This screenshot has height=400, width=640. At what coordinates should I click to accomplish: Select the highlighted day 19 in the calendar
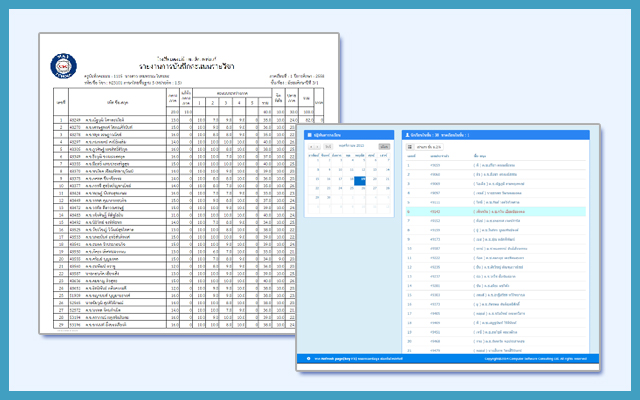tap(360, 181)
